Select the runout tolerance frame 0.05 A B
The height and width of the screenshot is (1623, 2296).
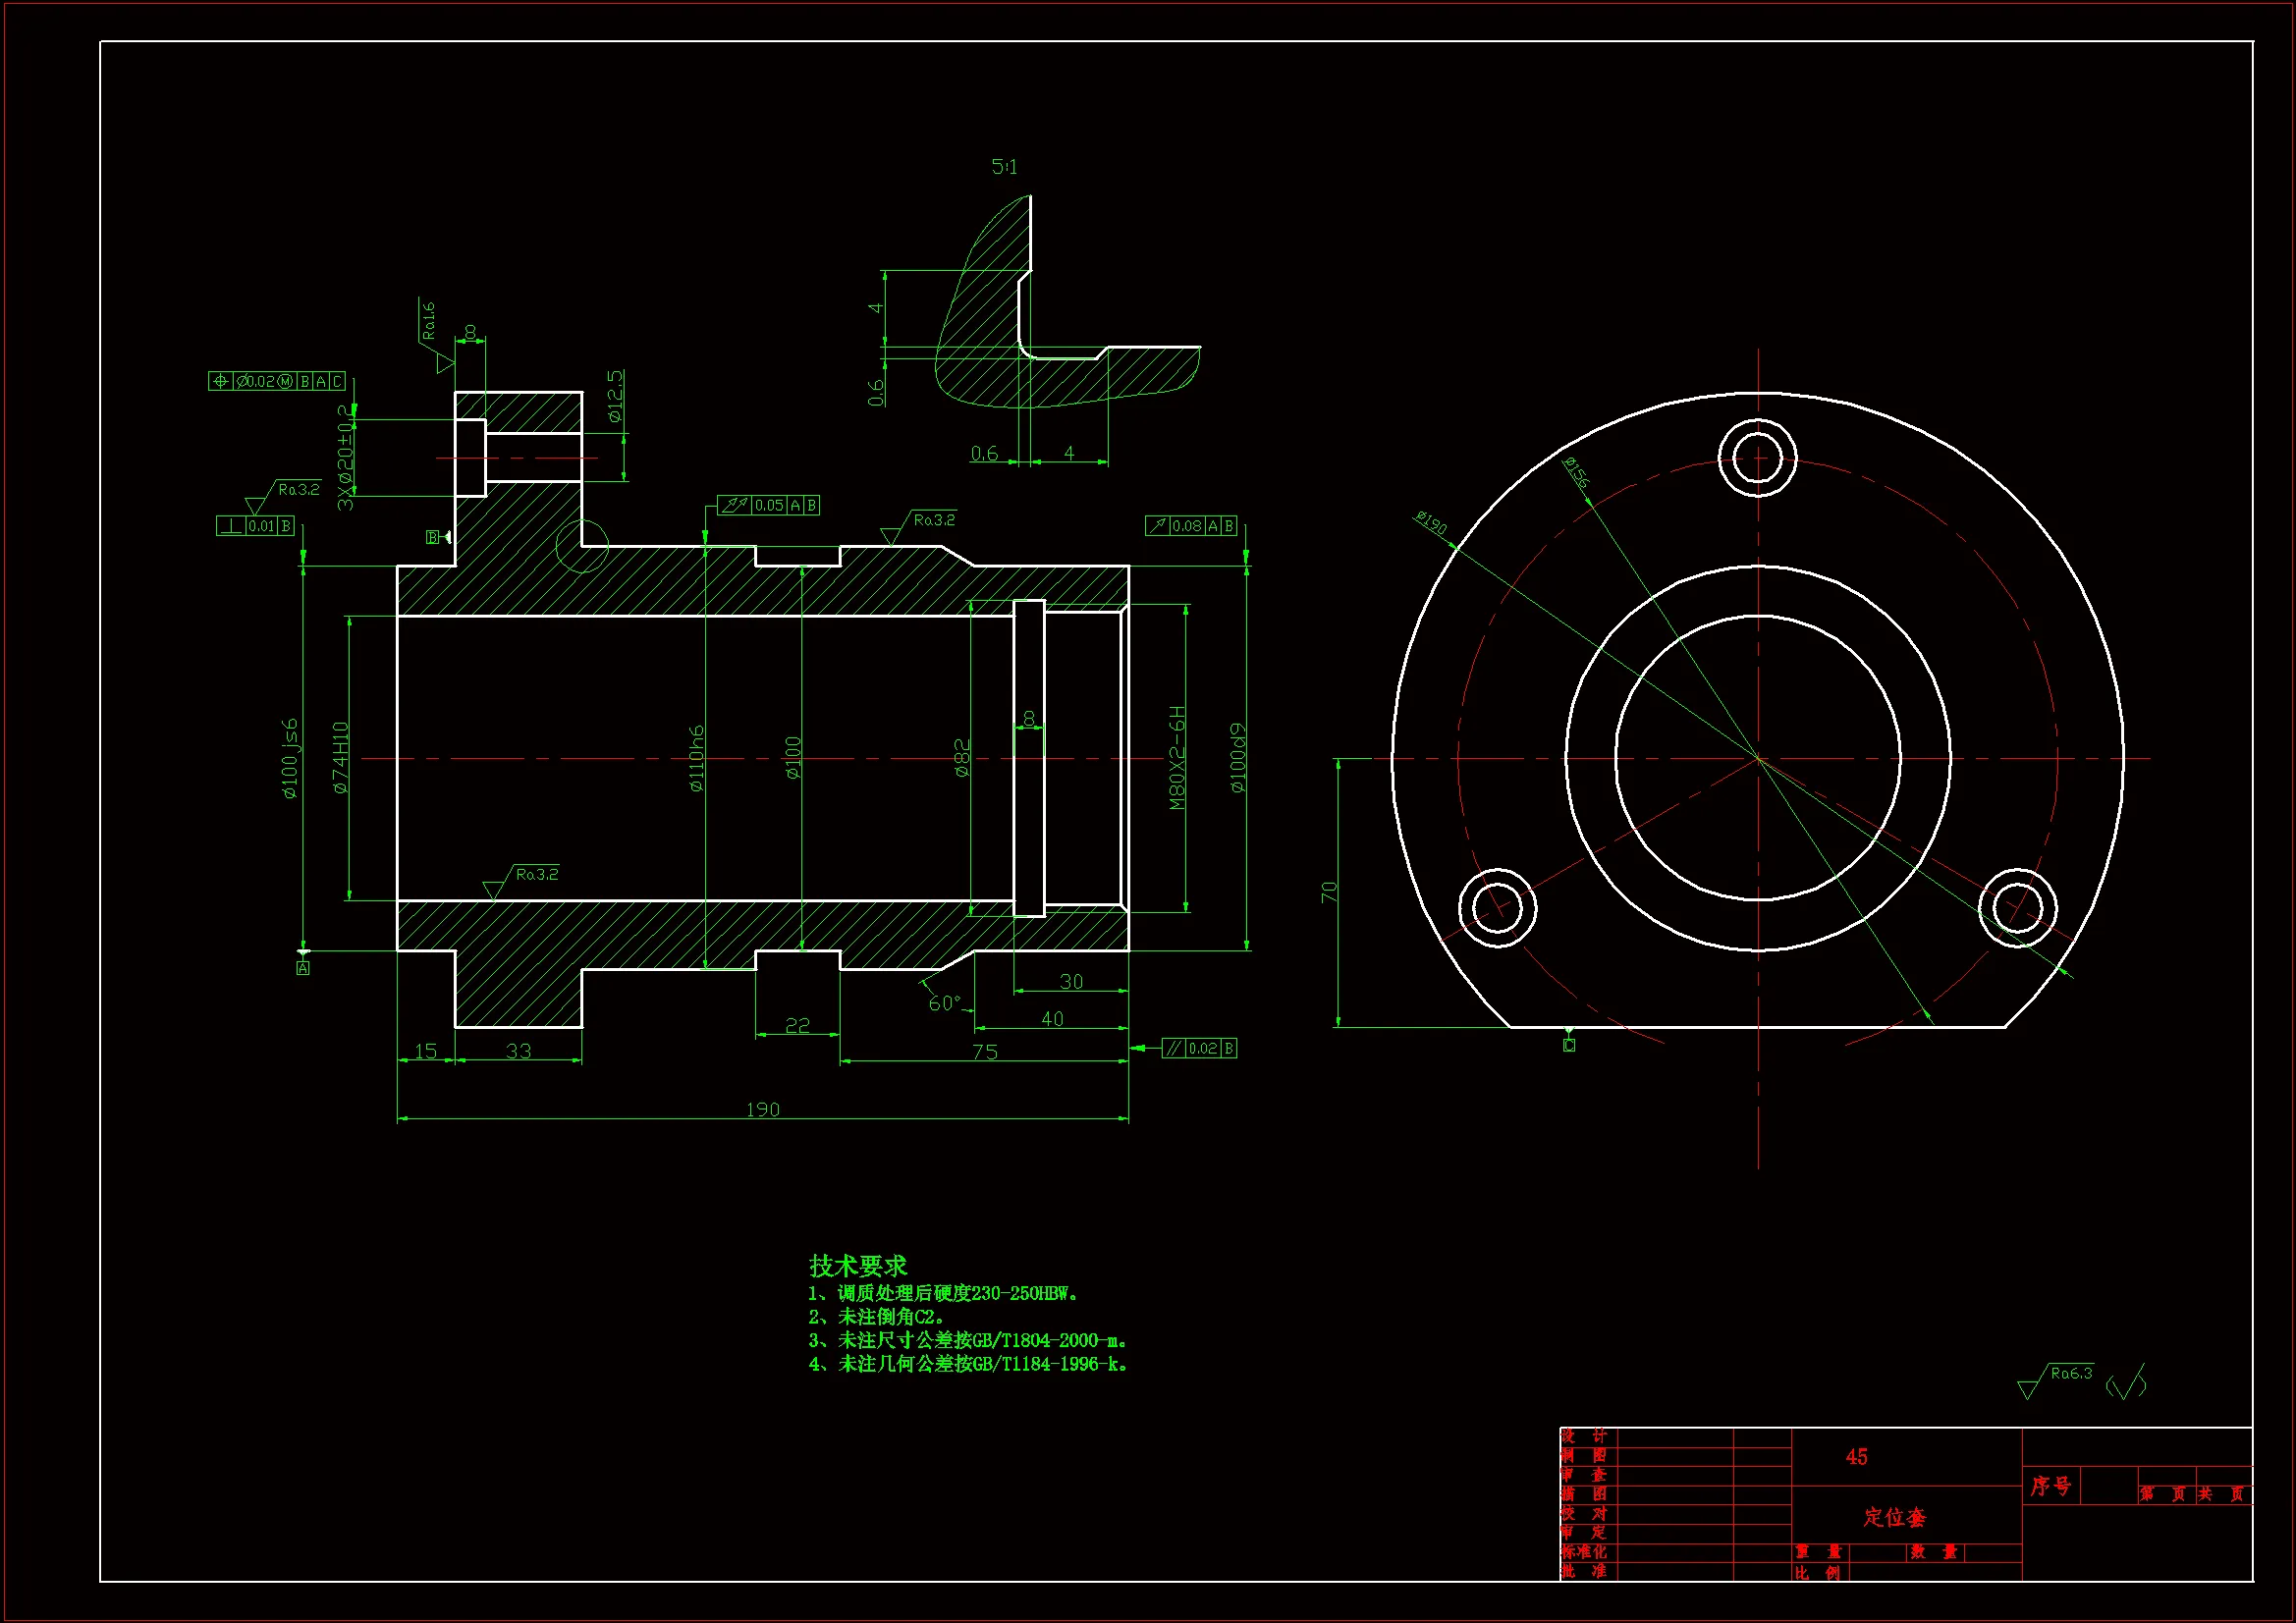(x=769, y=505)
